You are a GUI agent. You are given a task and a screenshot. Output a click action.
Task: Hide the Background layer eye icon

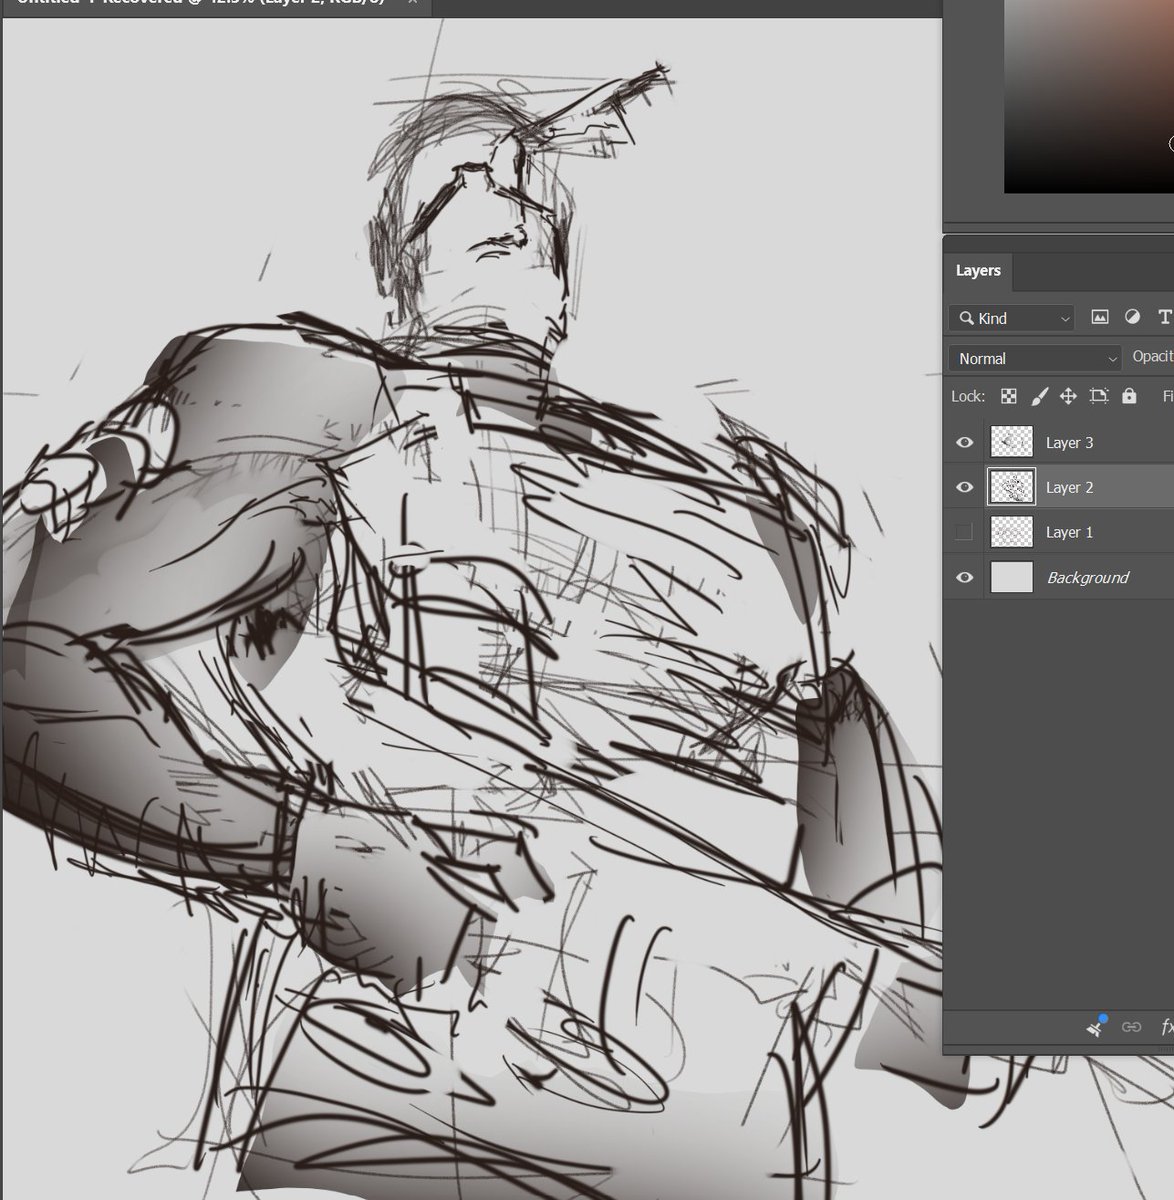(x=965, y=577)
